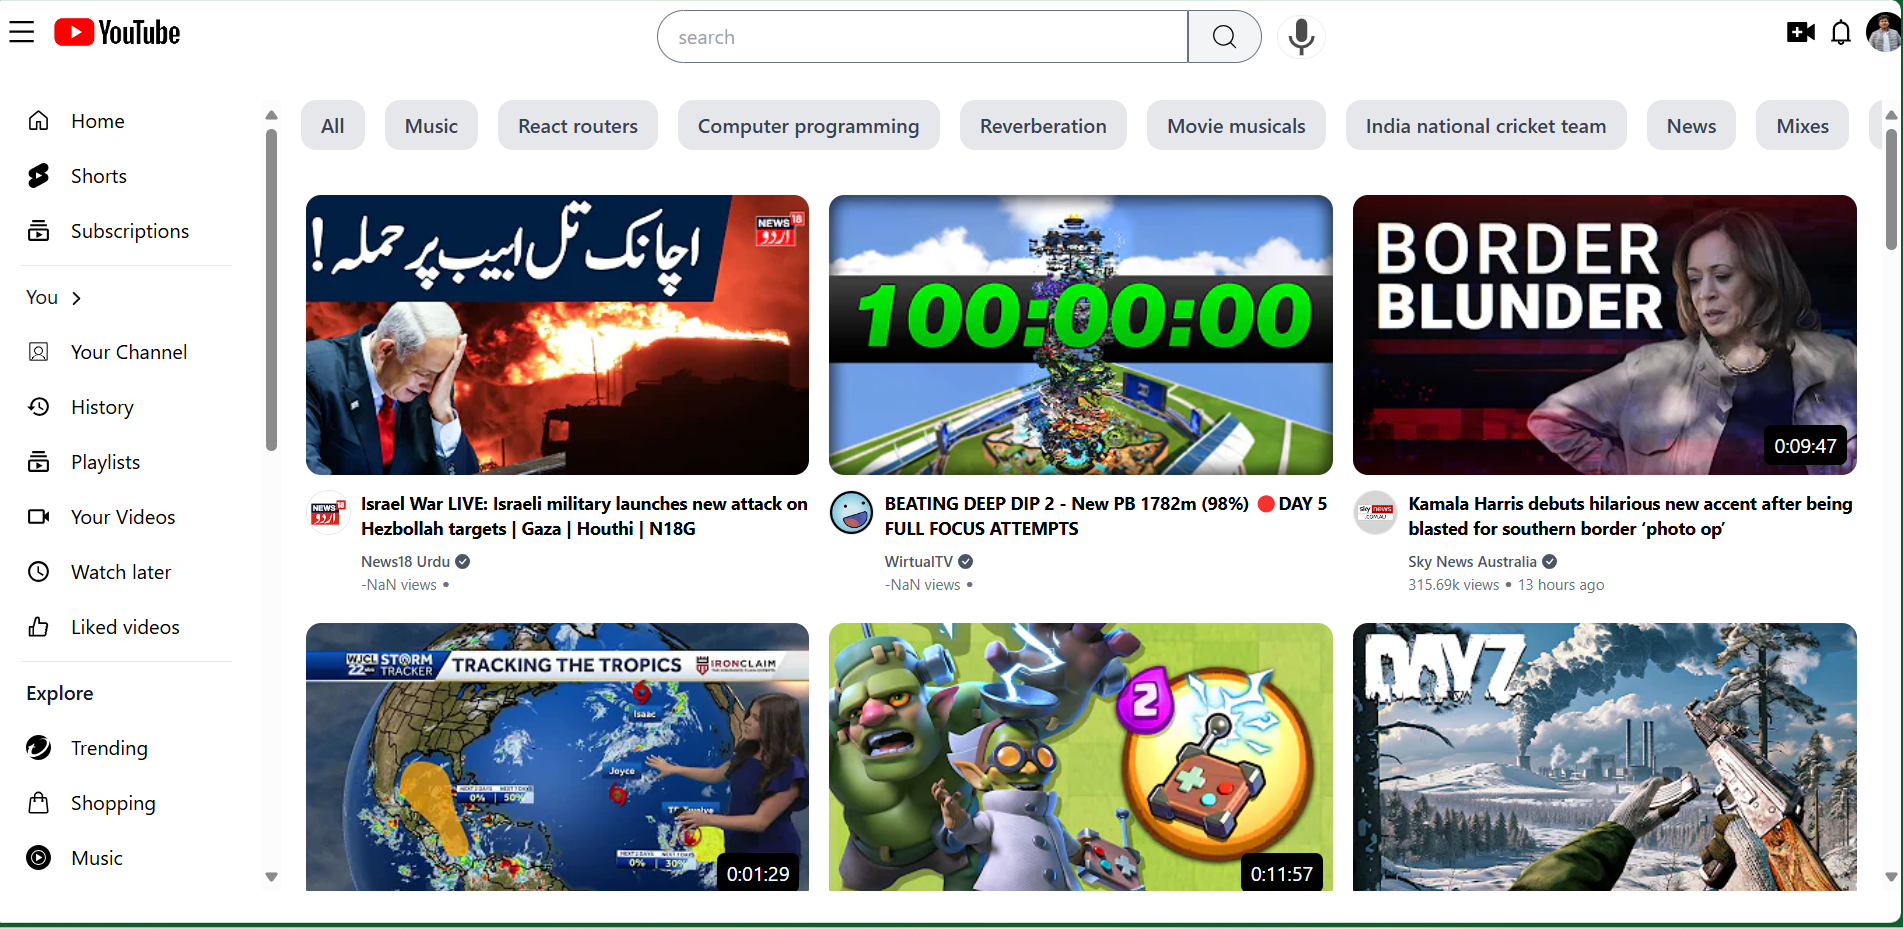1903x929 pixels.
Task: Click the main page scrollbar thumb
Action: [1891, 189]
